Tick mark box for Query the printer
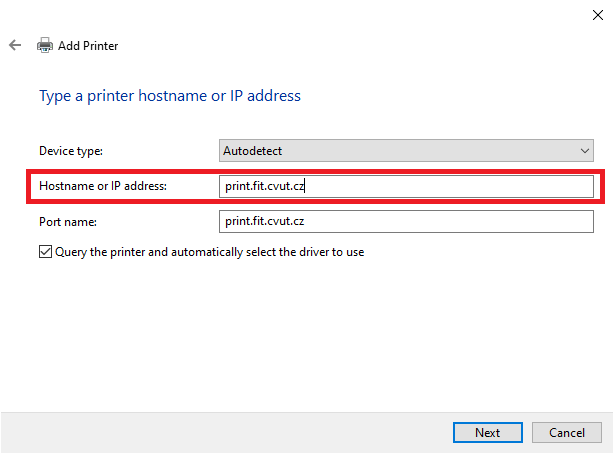The width and height of the screenshot is (614, 454). (45, 251)
